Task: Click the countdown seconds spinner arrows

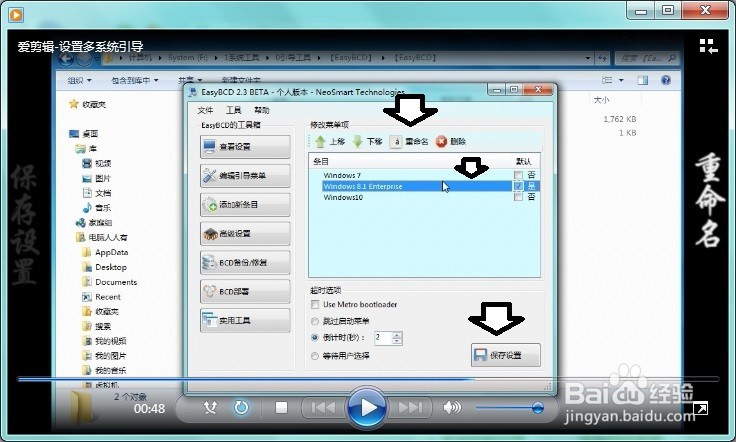Action: tap(397, 338)
